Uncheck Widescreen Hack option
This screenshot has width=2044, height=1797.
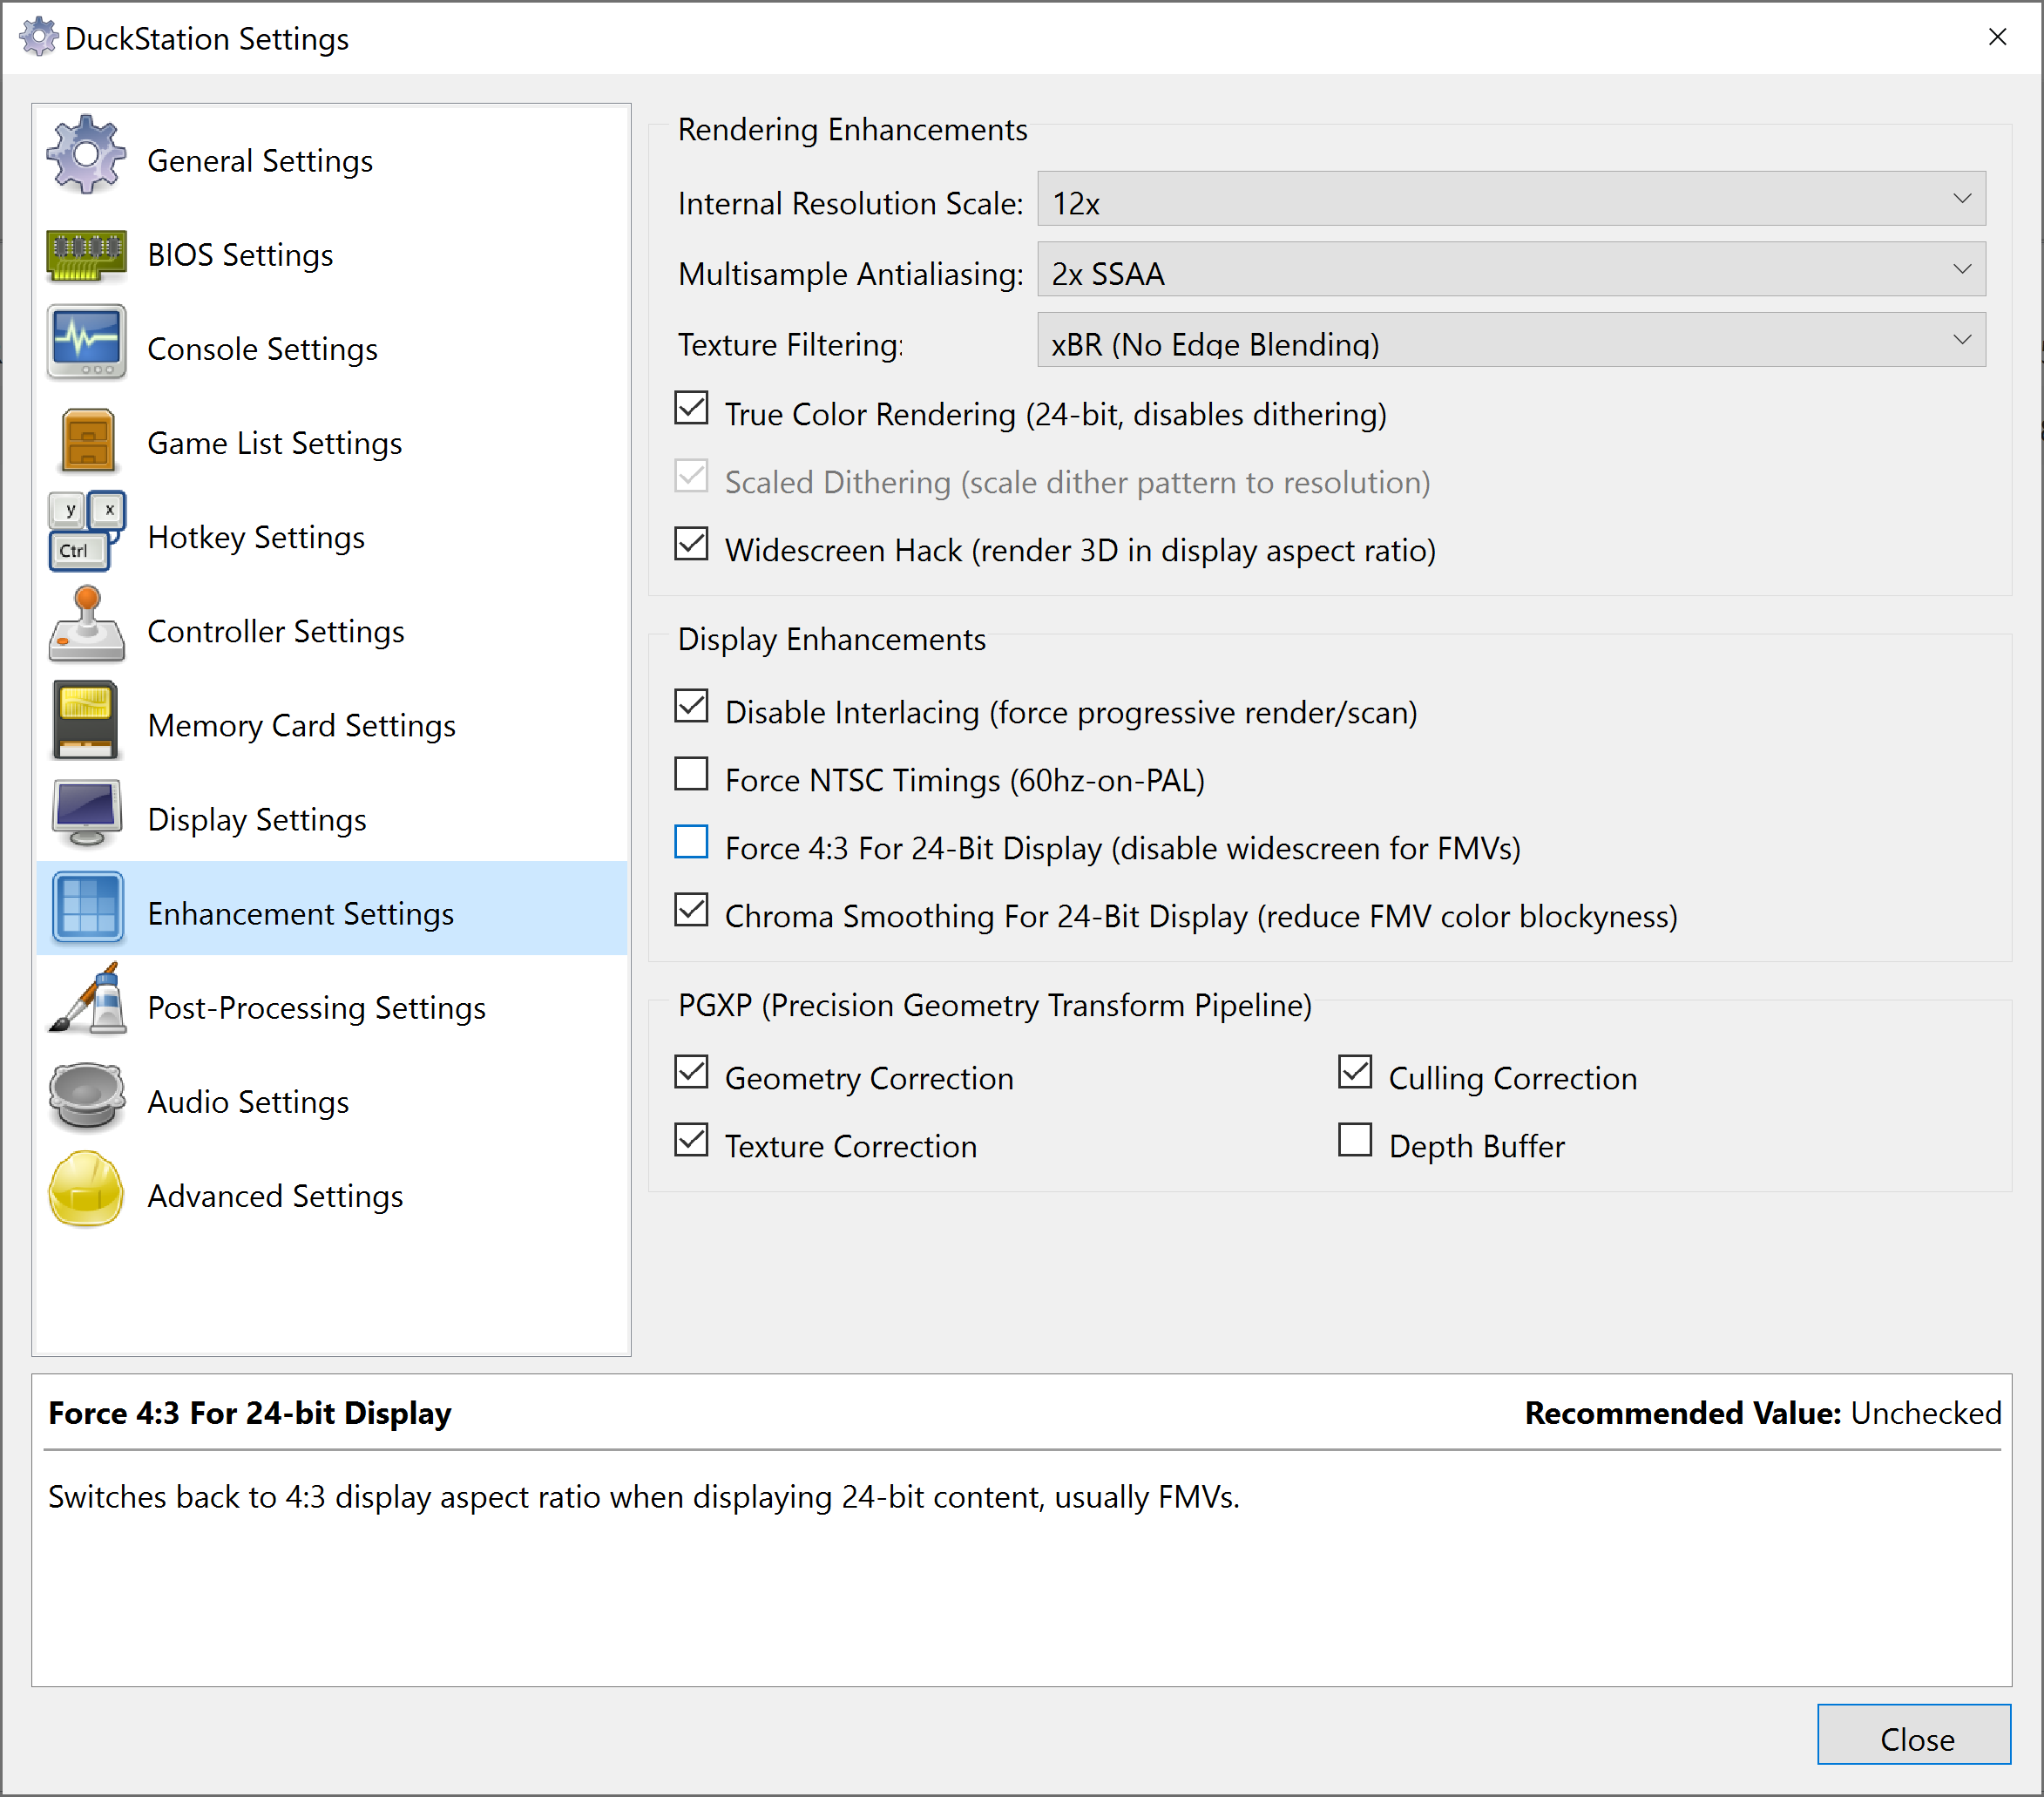pyautogui.click(x=691, y=545)
